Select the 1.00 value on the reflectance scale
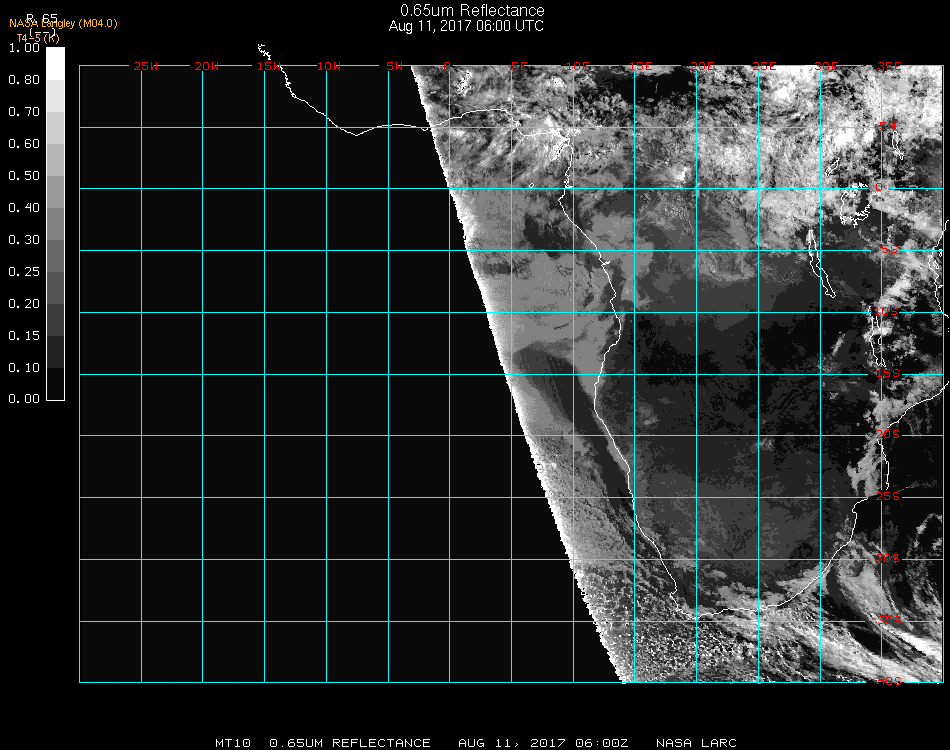 point(24,48)
